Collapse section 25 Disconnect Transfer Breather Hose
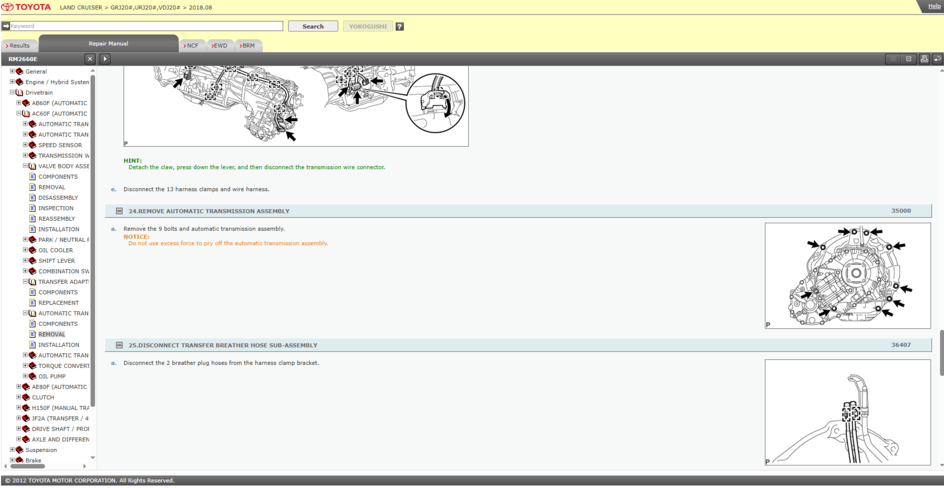This screenshot has height=488, width=944. point(119,345)
